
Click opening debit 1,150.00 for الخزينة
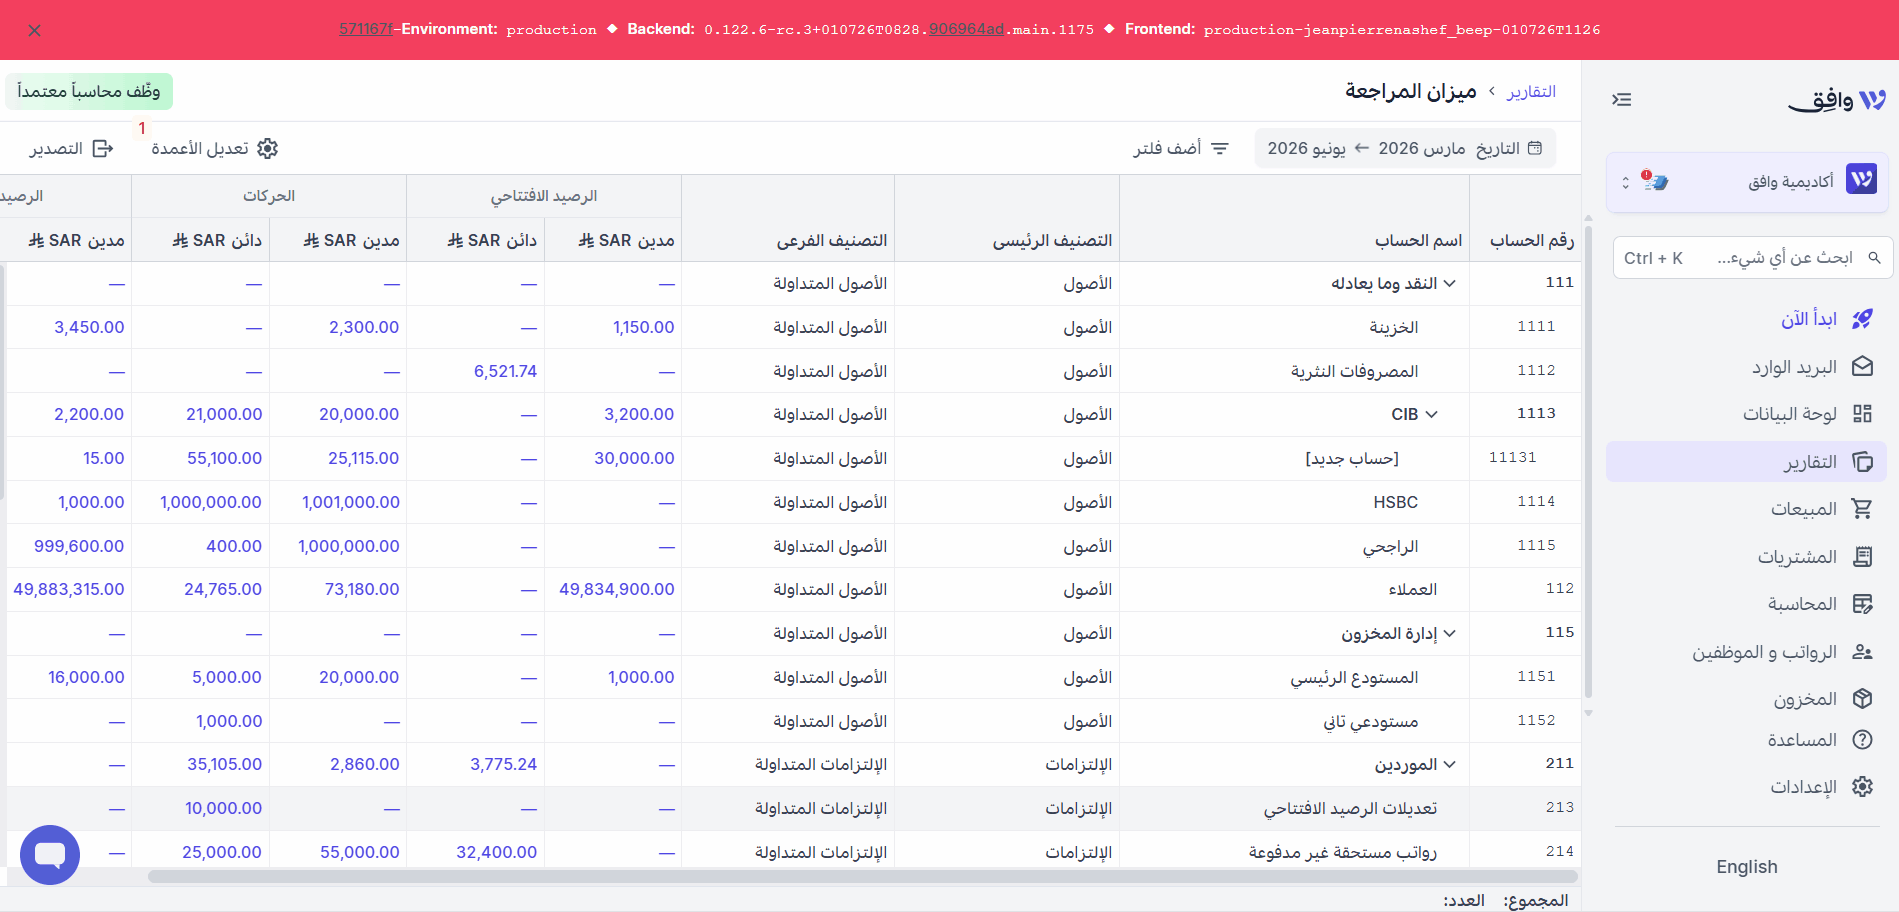pos(643,328)
